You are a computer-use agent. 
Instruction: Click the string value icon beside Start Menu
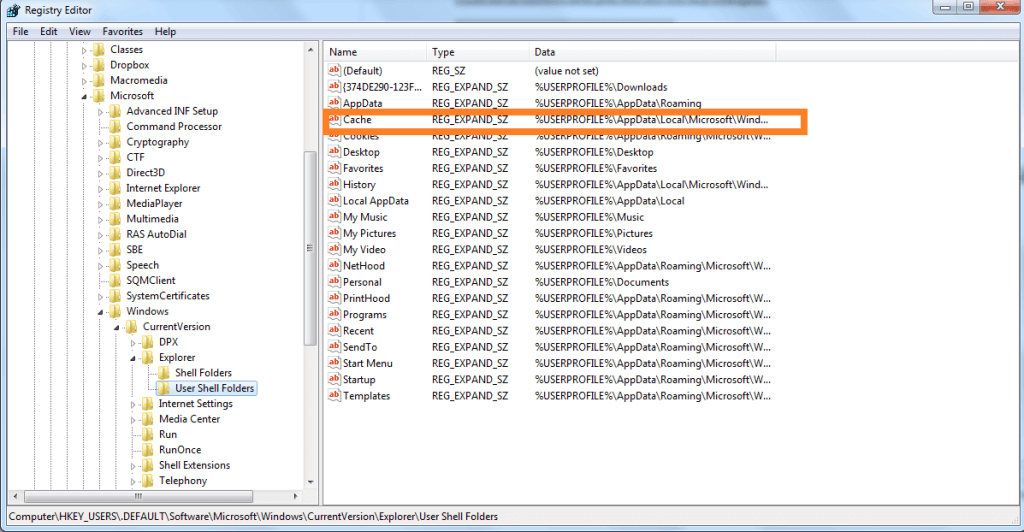coord(334,364)
